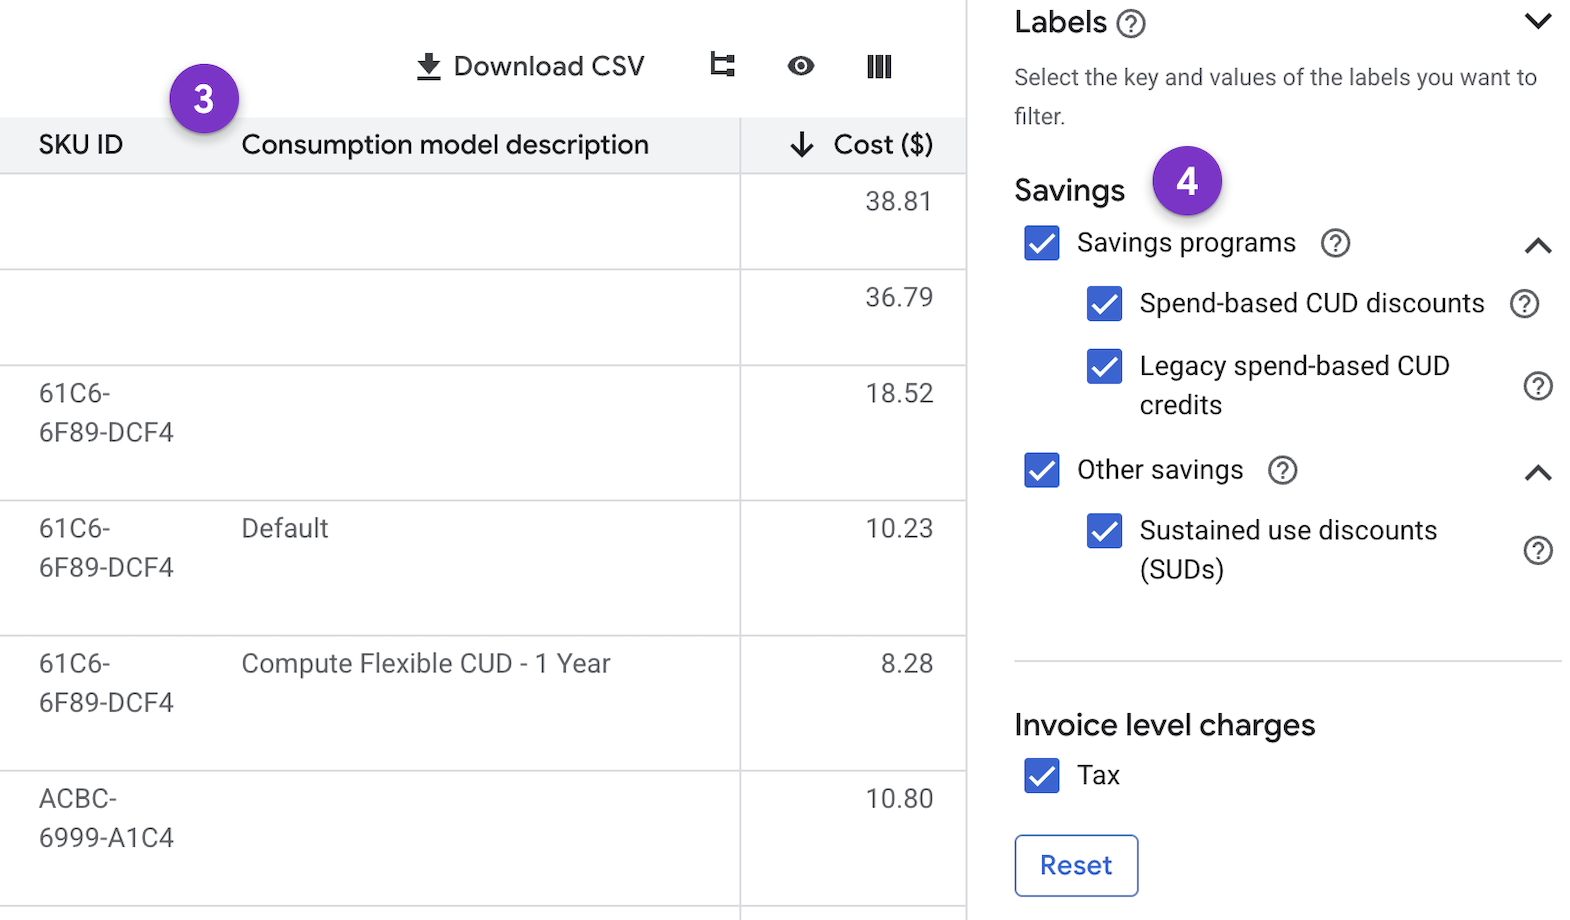Click help icon beside Savings programs

1335,243
